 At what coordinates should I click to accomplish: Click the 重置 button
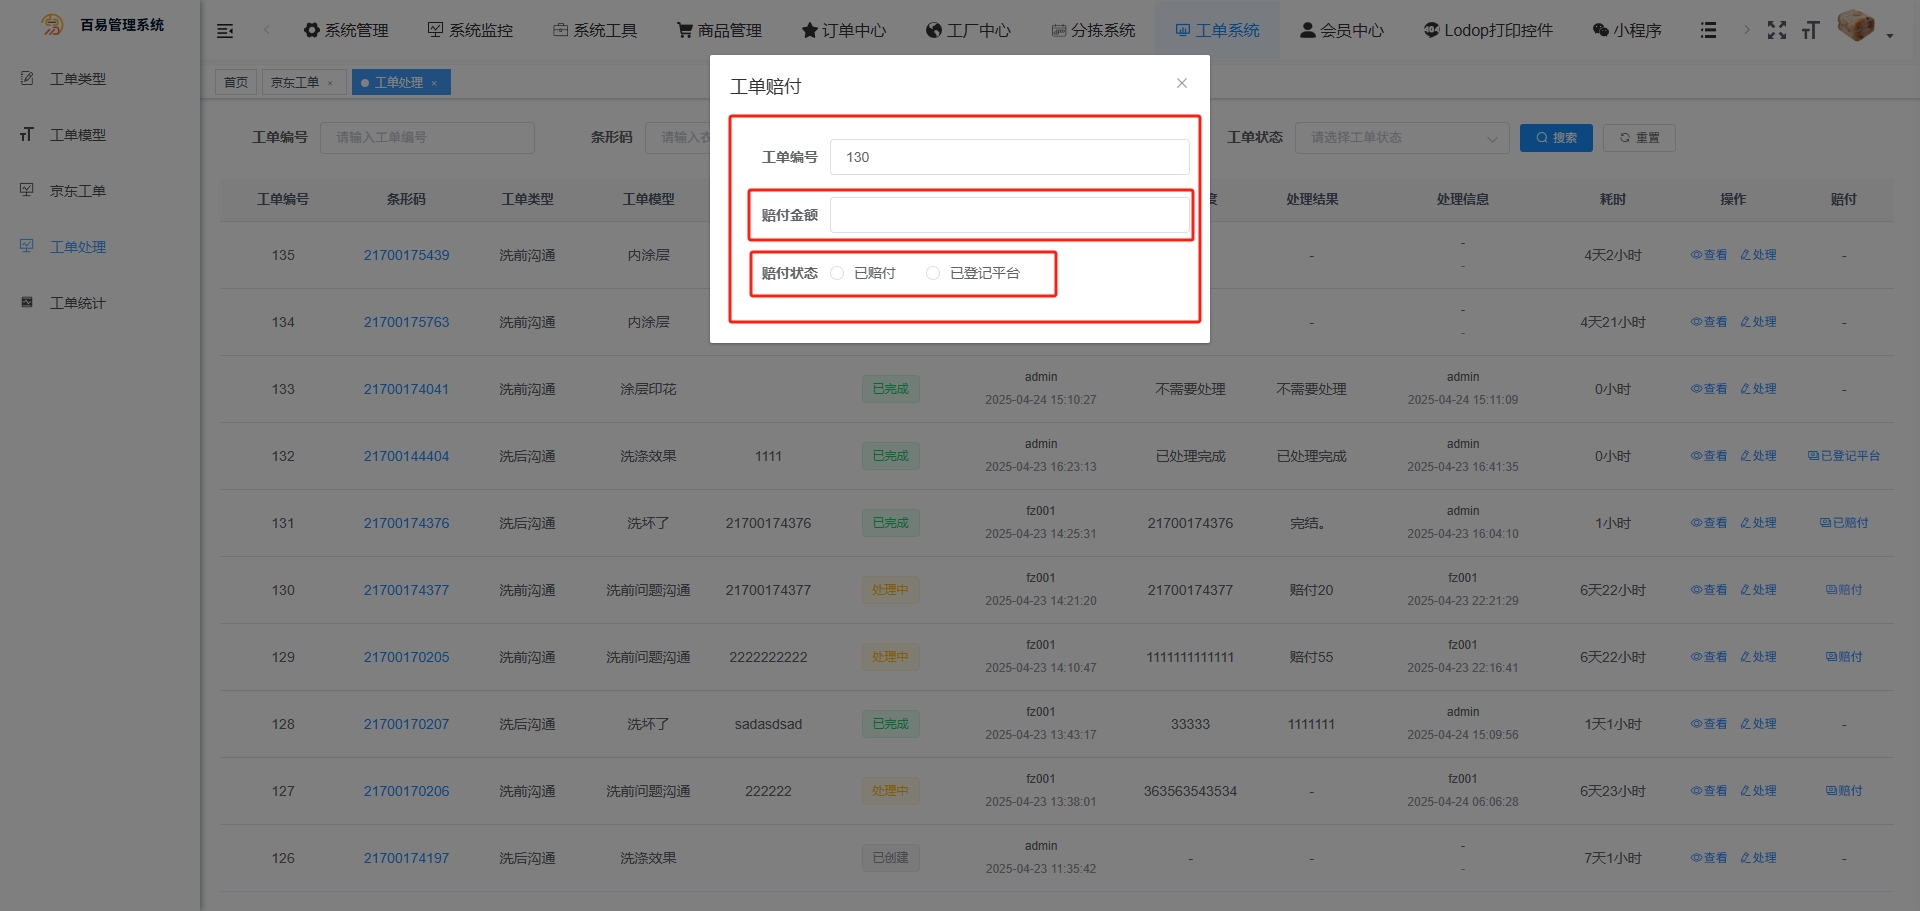coord(1639,138)
